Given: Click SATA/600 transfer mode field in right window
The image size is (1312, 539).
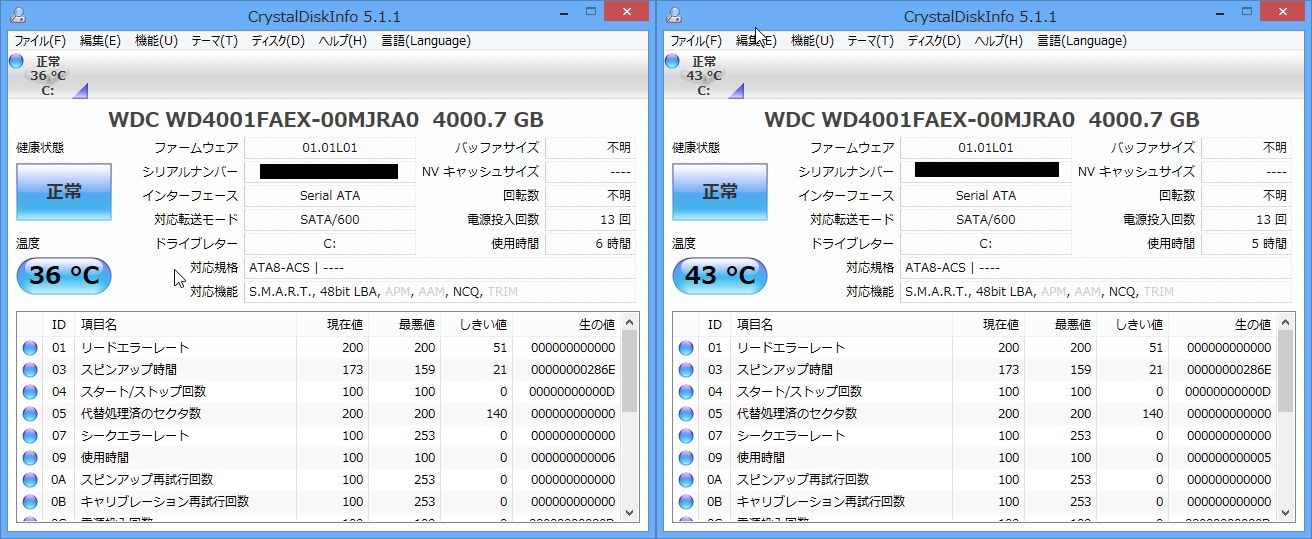Looking at the screenshot, I should tap(985, 219).
